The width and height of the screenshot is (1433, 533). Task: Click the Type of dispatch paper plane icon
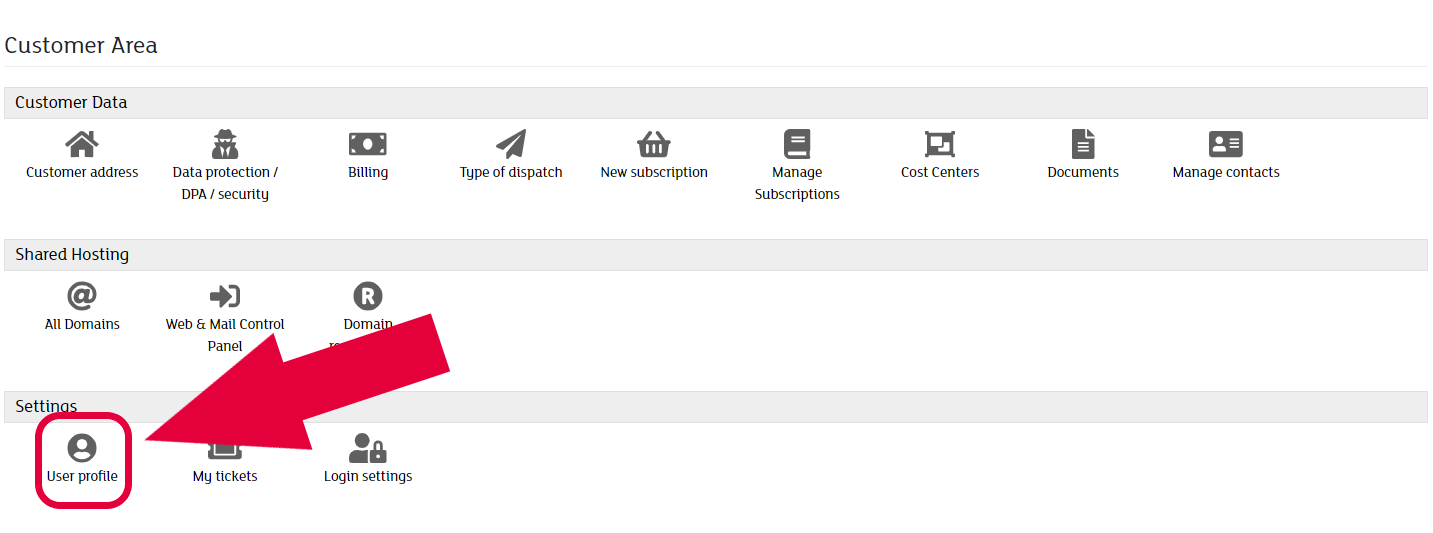pos(511,144)
